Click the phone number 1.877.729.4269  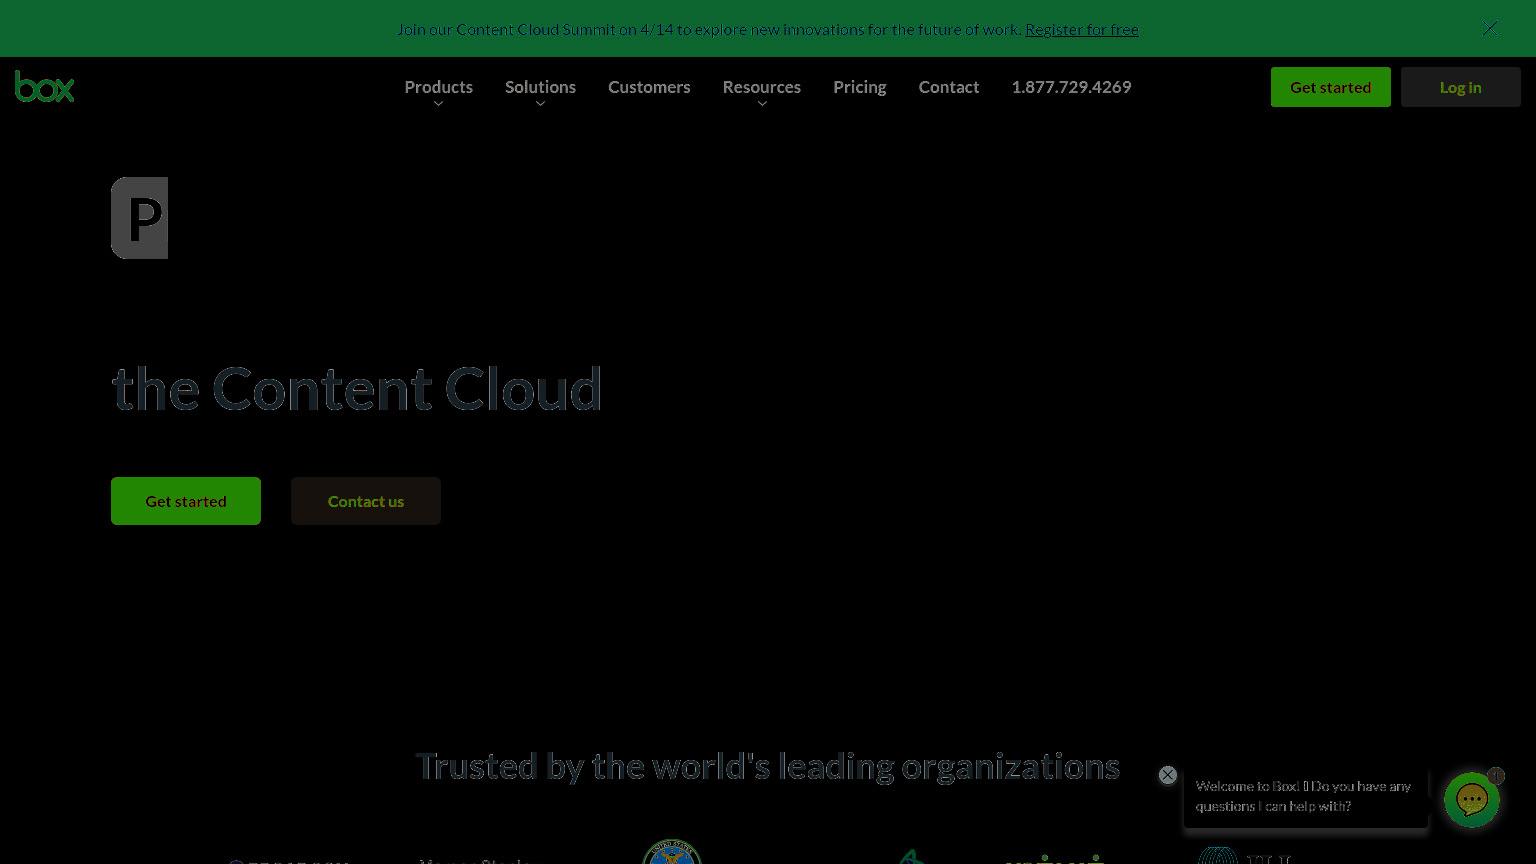[1071, 87]
